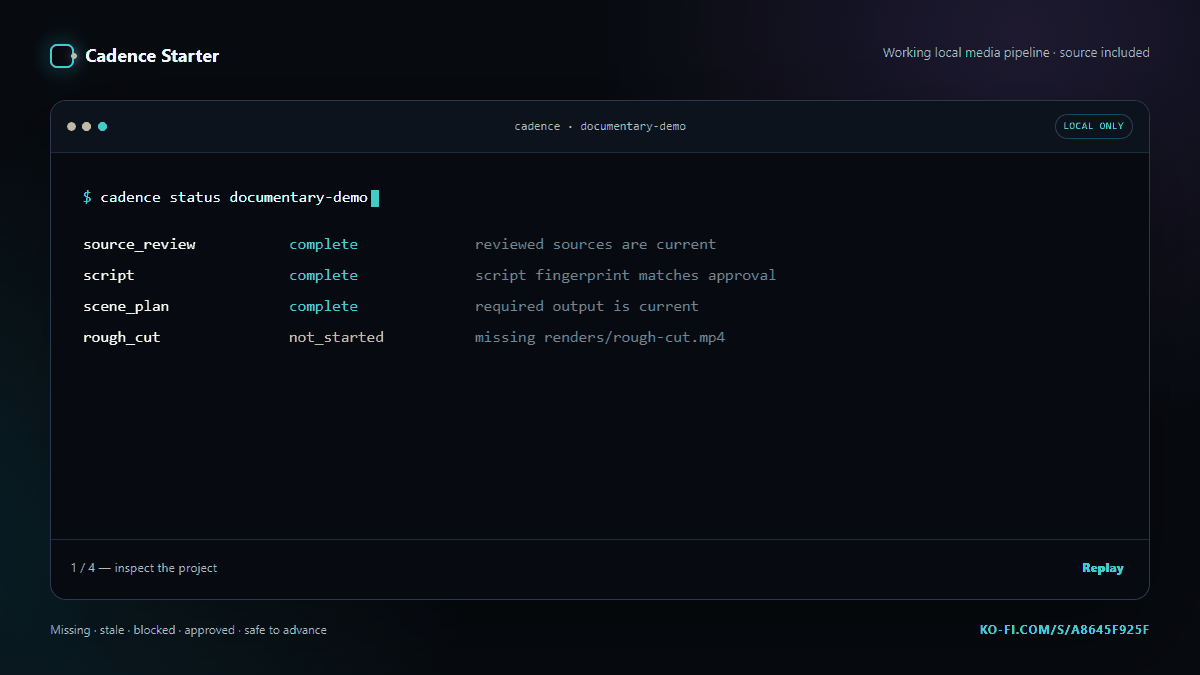The width and height of the screenshot is (1200, 675).
Task: Click the complete status for script
Action: (323, 275)
